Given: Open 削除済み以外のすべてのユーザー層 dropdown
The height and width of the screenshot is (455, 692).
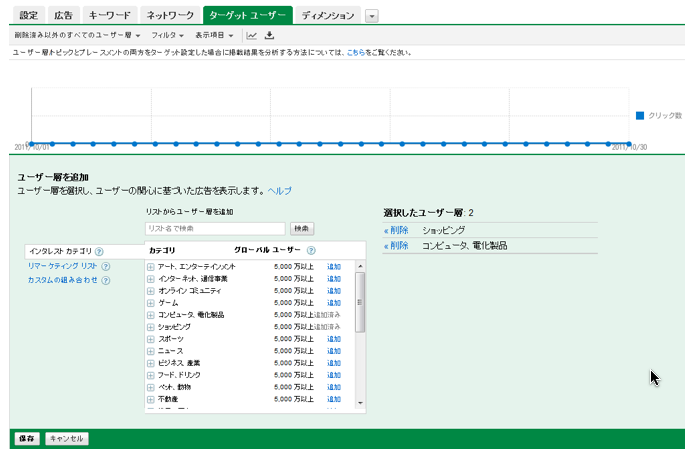Looking at the screenshot, I should [77, 35].
